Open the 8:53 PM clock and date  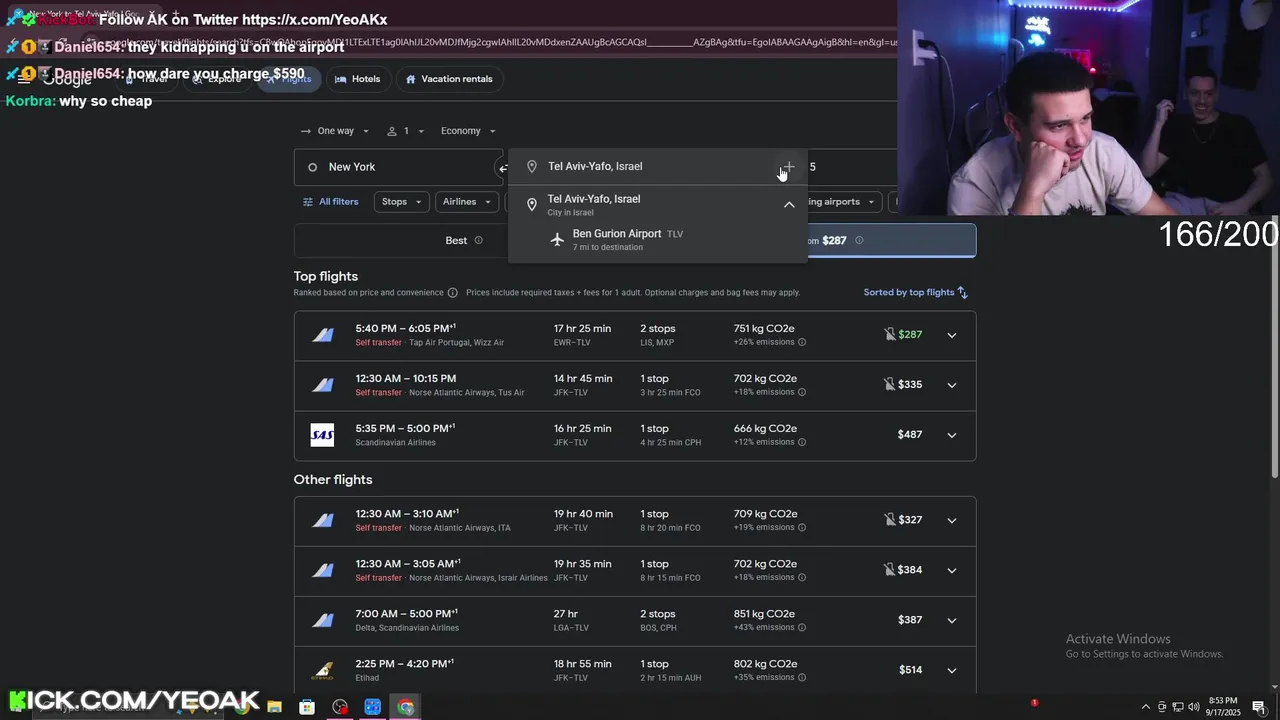[x=1223, y=707]
